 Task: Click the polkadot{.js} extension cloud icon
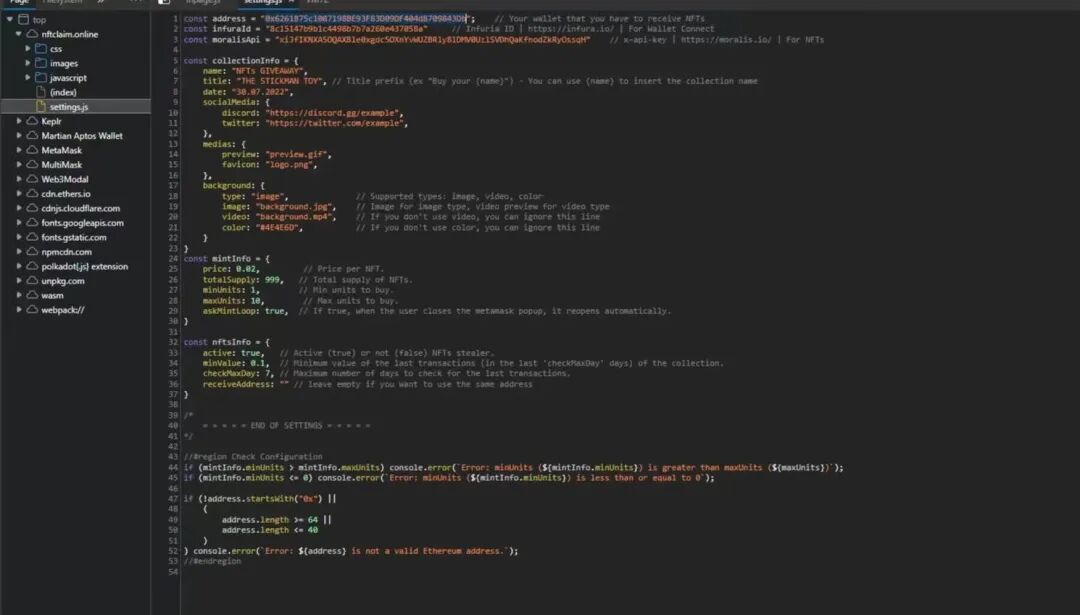click(x=32, y=266)
